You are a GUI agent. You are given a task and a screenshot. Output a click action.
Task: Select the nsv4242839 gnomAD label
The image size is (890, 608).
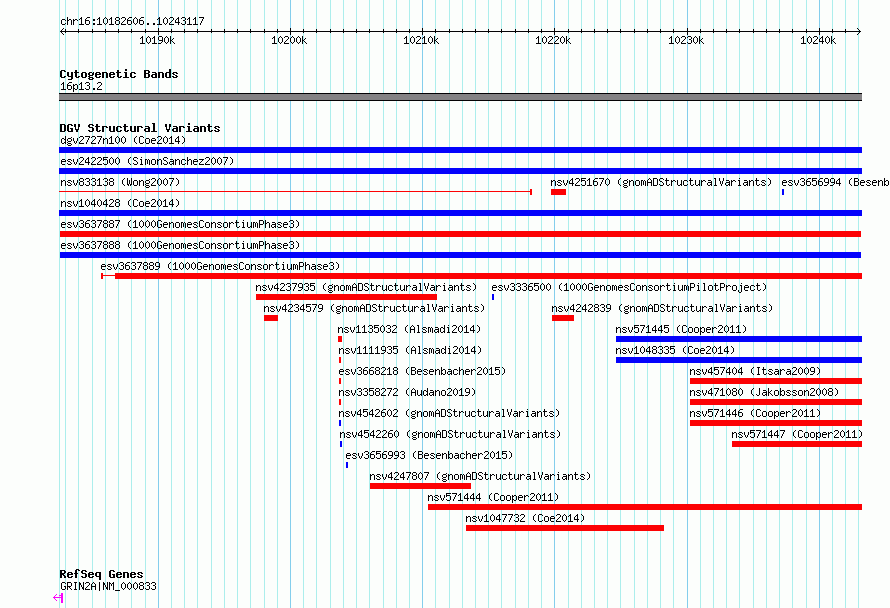(662, 308)
